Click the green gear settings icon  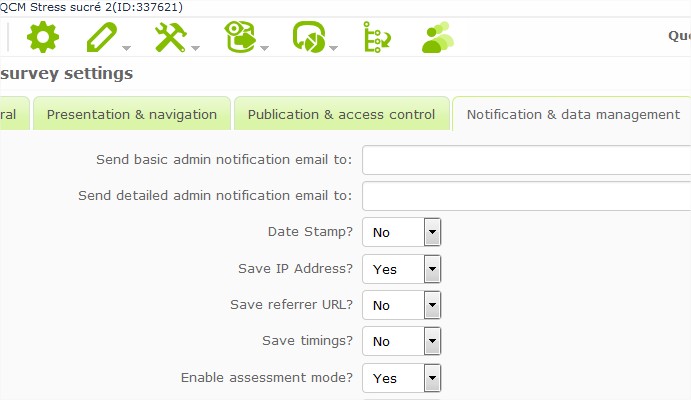pyautogui.click(x=43, y=38)
